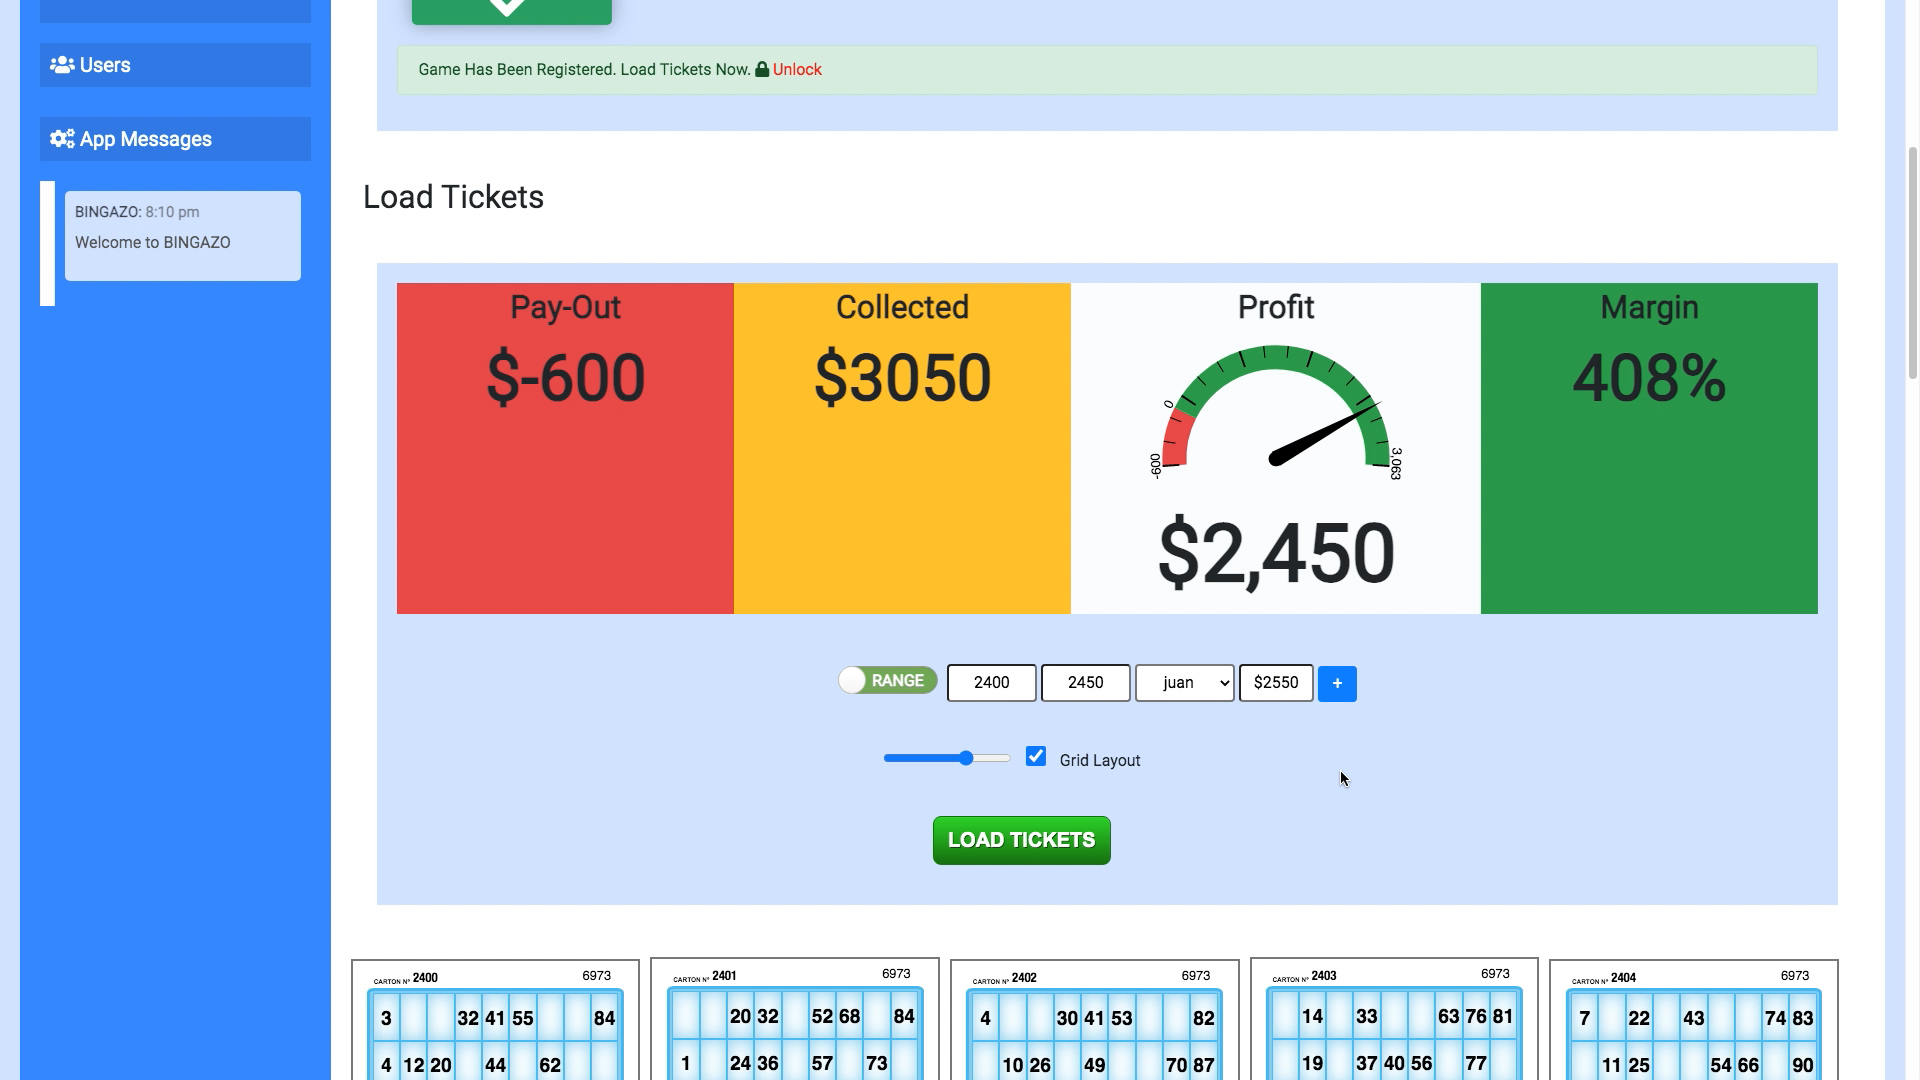
Task: Click the Unlock link in registration banner
Action: [x=795, y=70]
